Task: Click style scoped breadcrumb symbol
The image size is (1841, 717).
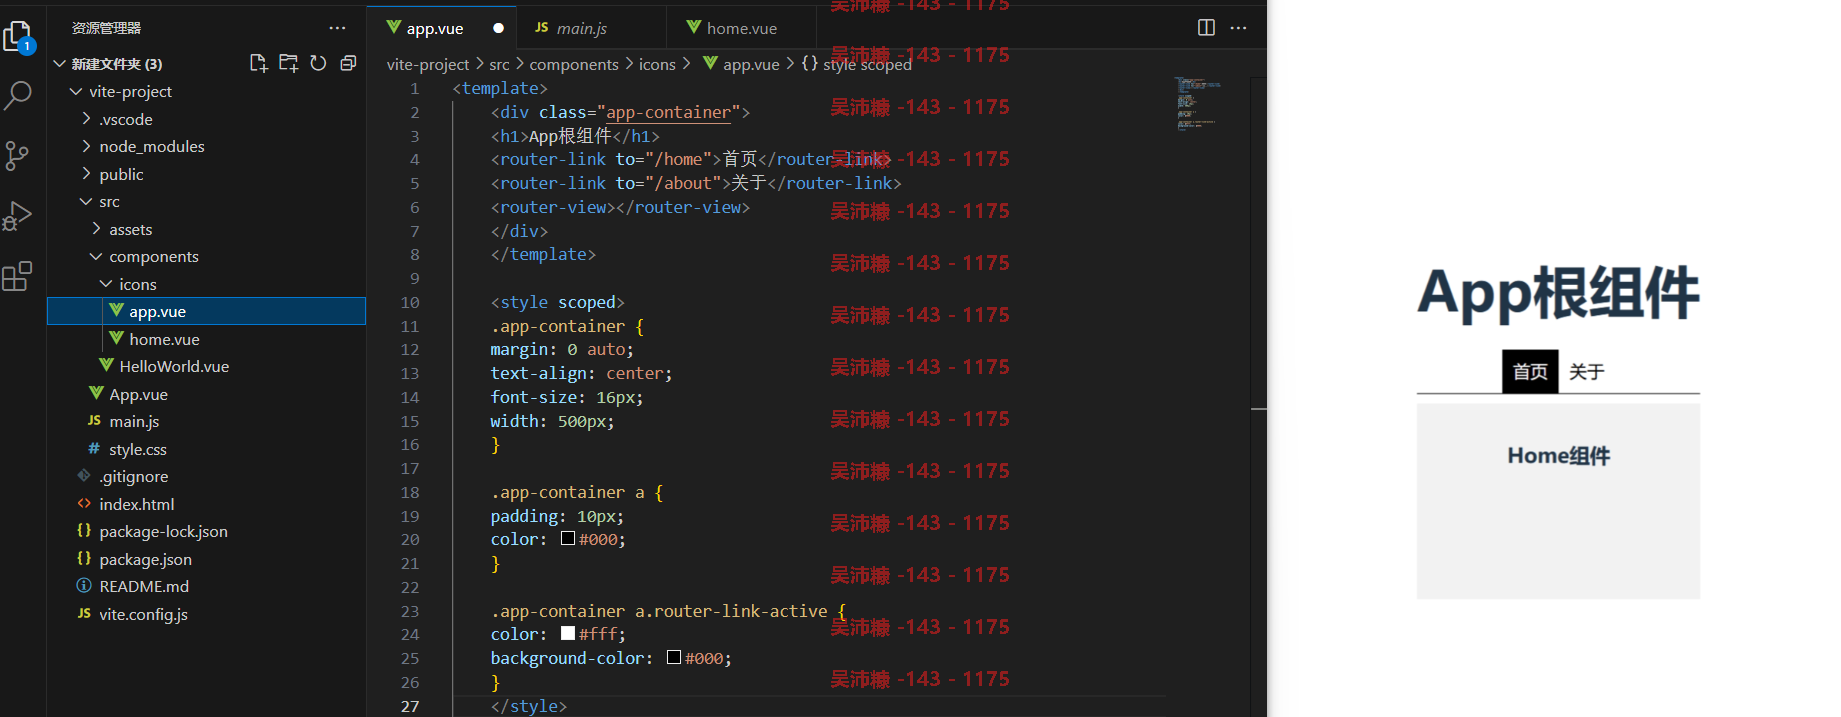Action: click(857, 64)
